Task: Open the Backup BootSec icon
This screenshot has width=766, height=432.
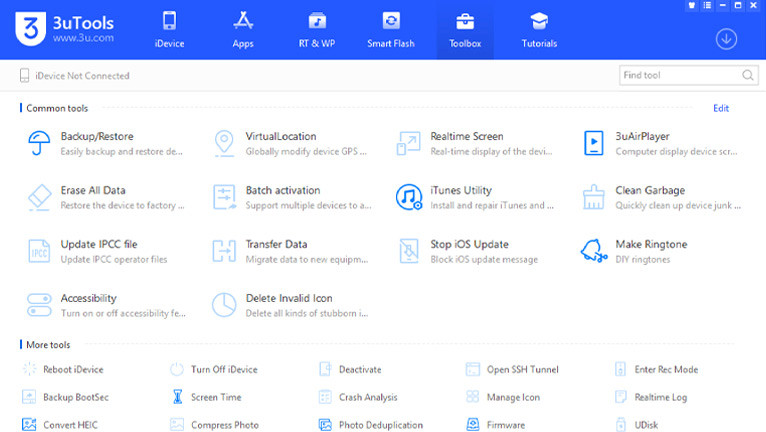Action: [x=29, y=397]
